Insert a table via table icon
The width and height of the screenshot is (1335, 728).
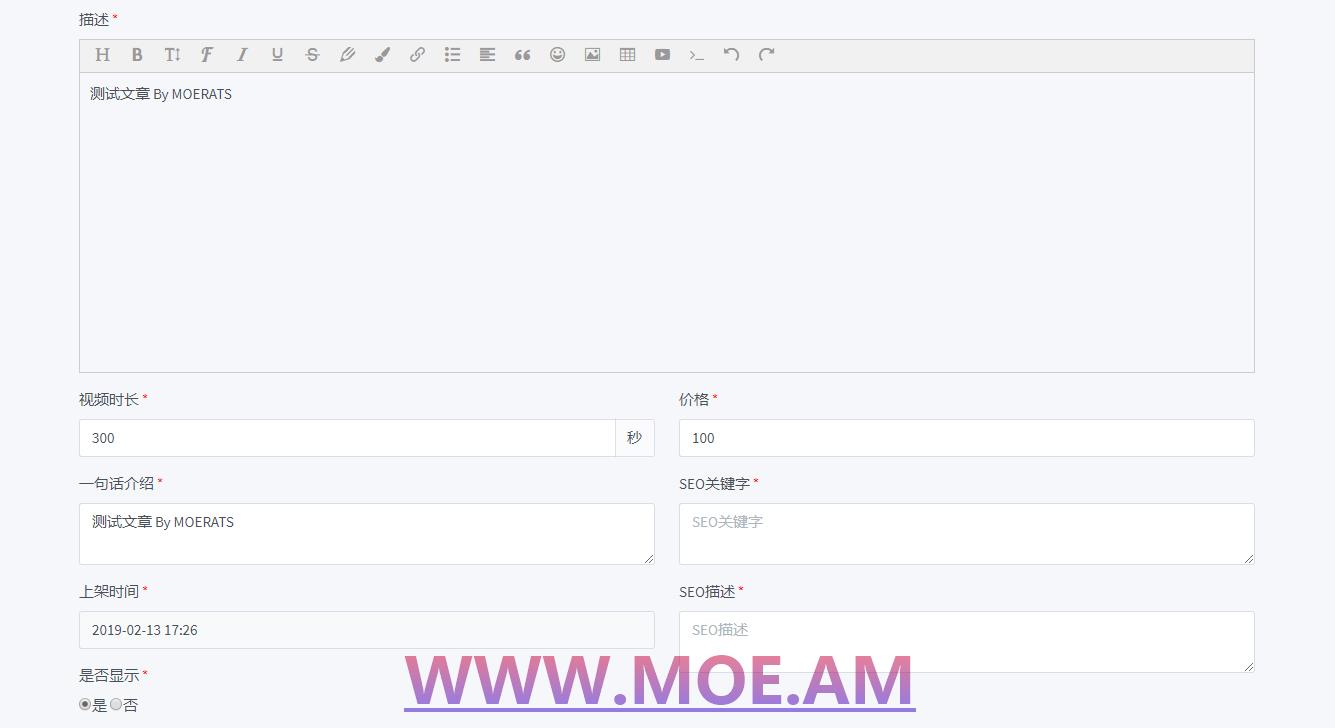[627, 55]
